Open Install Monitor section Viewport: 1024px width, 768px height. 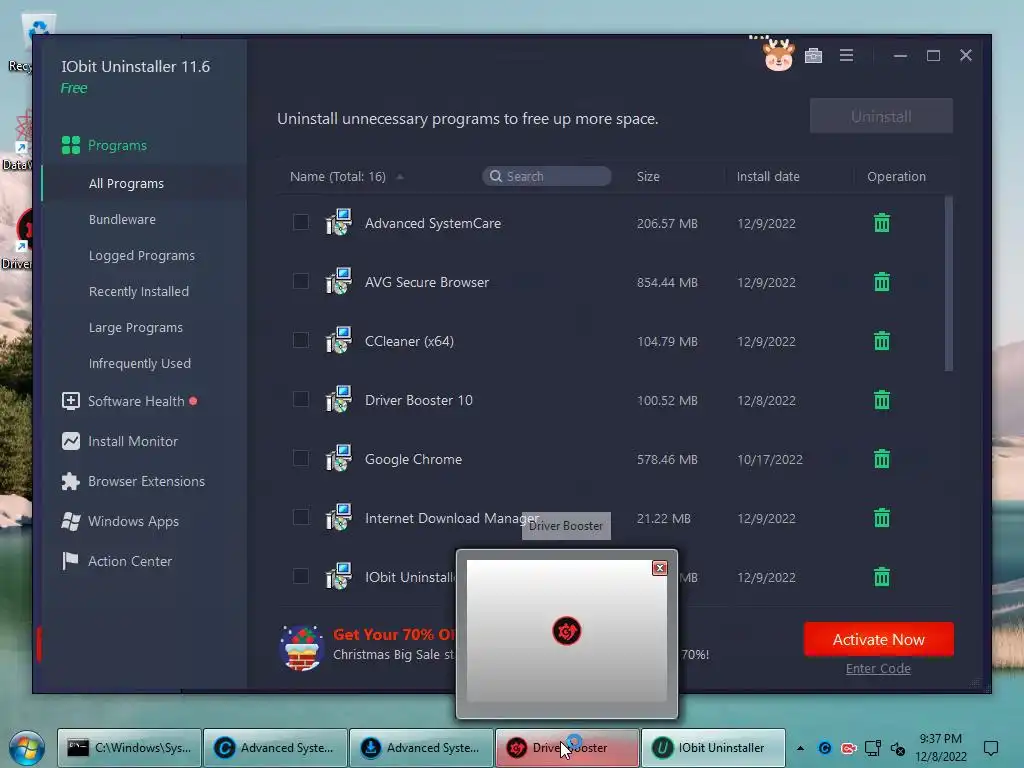(x=120, y=441)
